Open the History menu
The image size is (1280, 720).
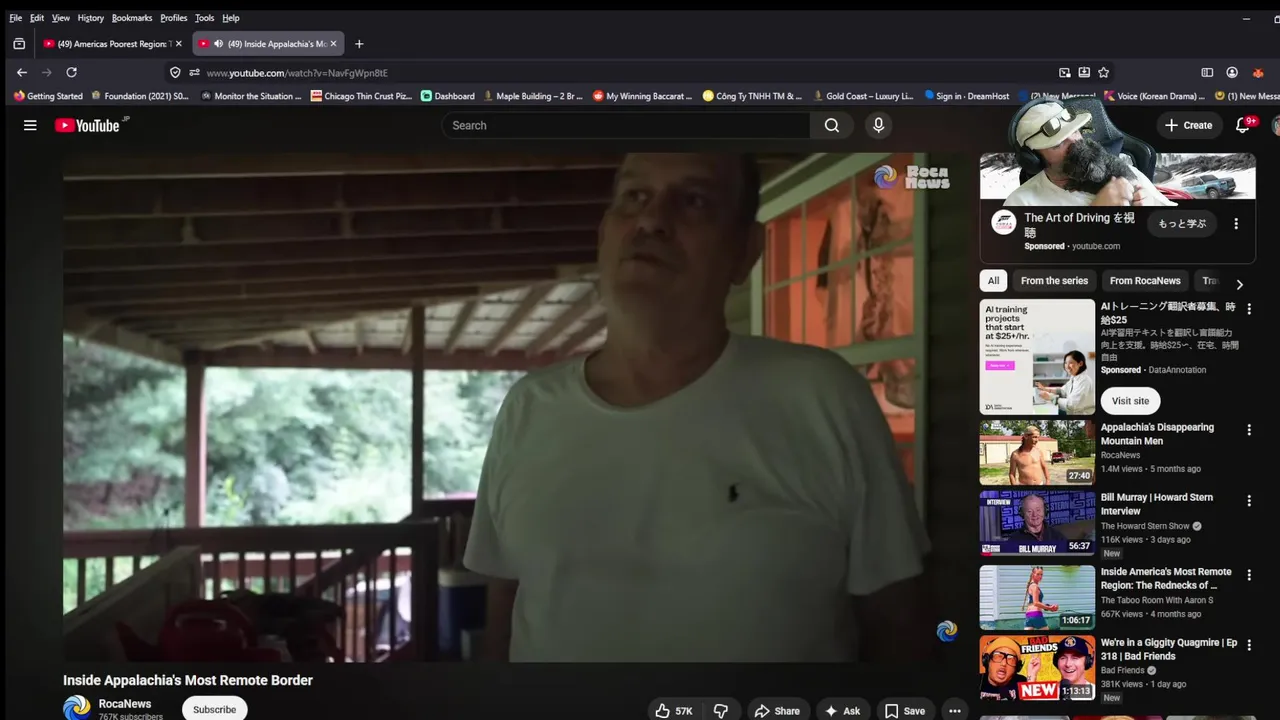click(x=91, y=18)
